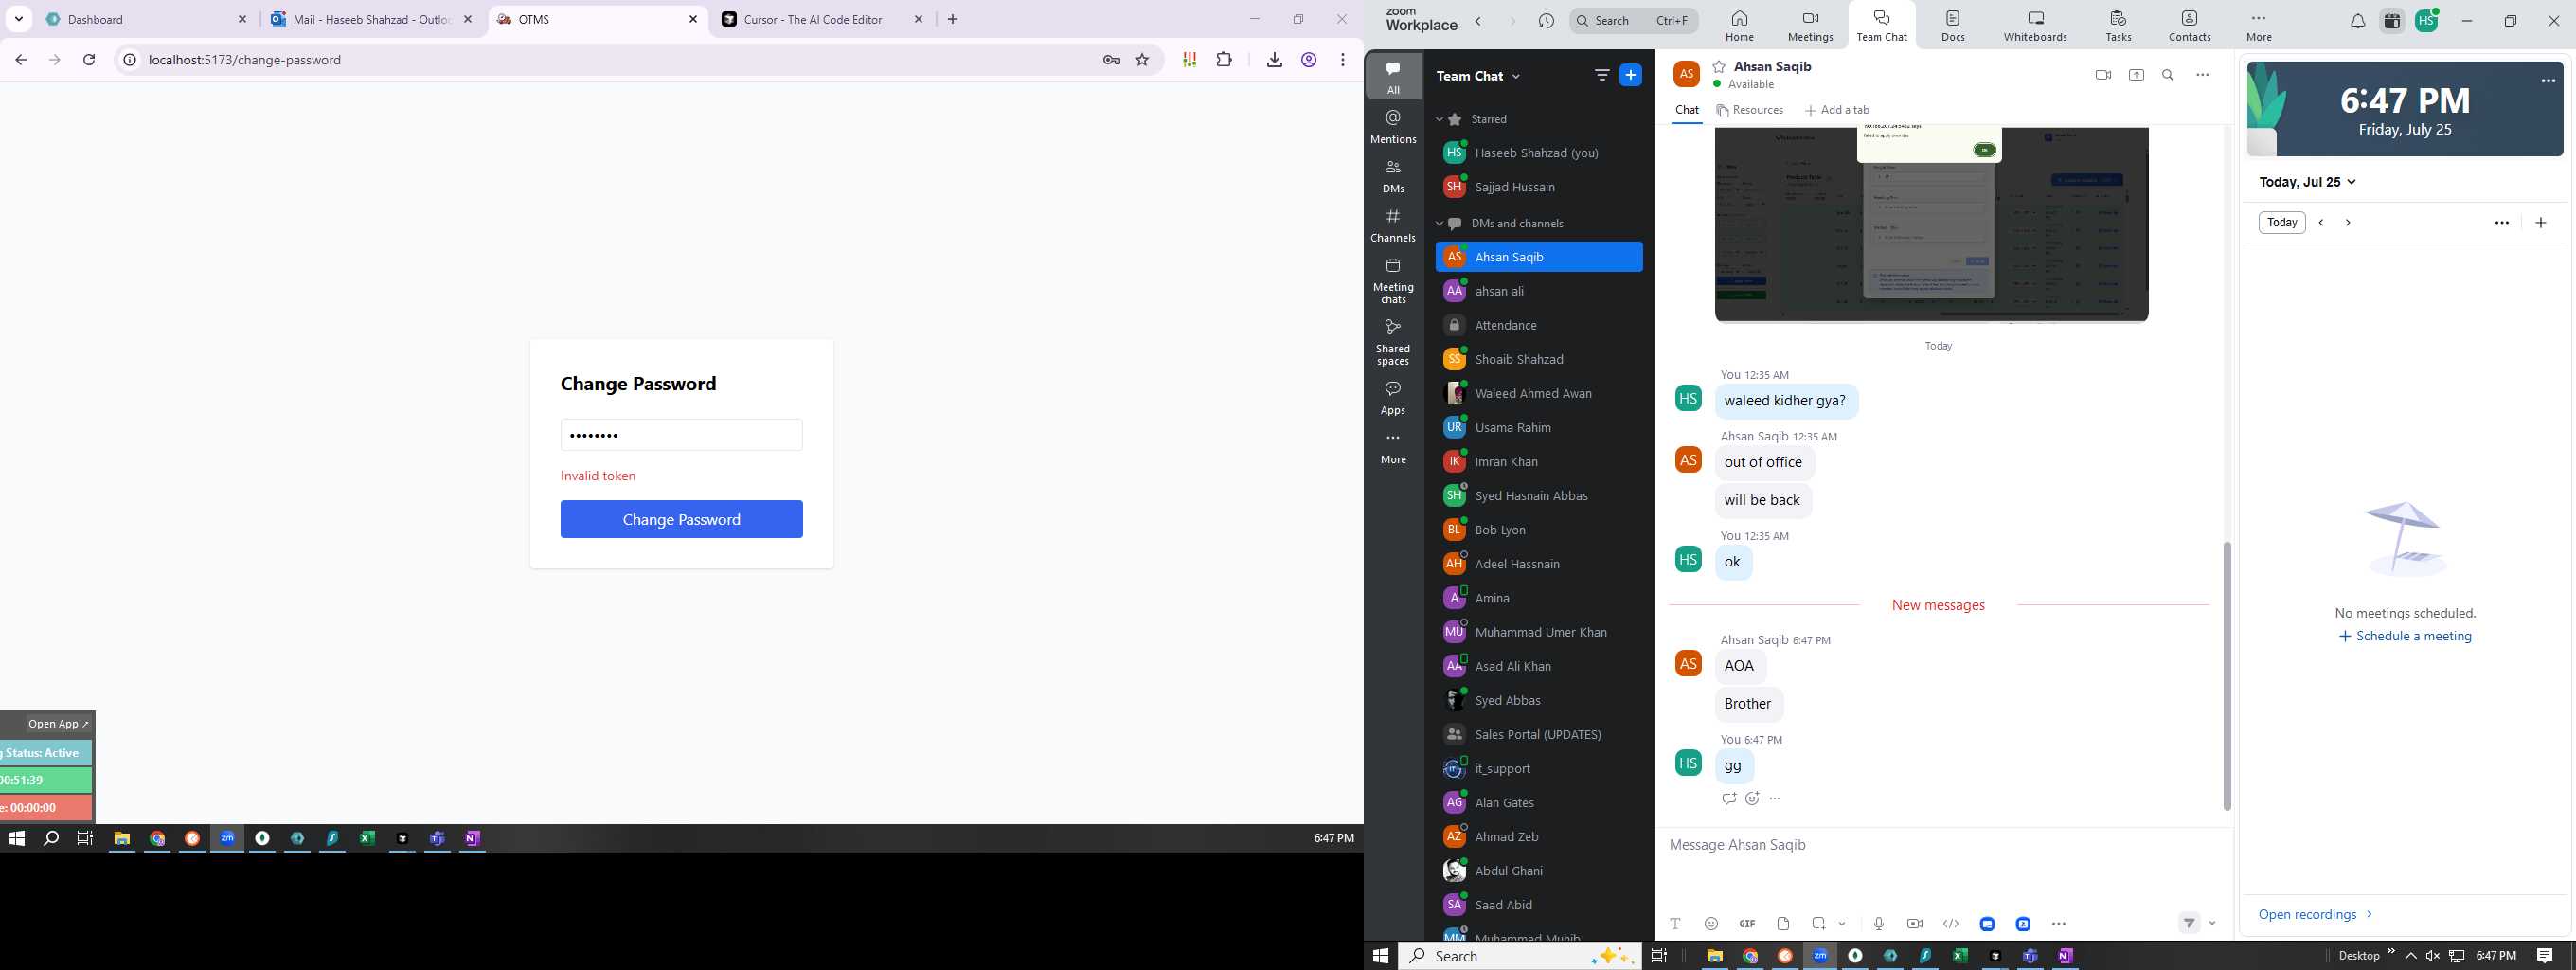Start a video call with Ahsan Saqib
Viewport: 2576px width, 970px height.
coord(2103,75)
